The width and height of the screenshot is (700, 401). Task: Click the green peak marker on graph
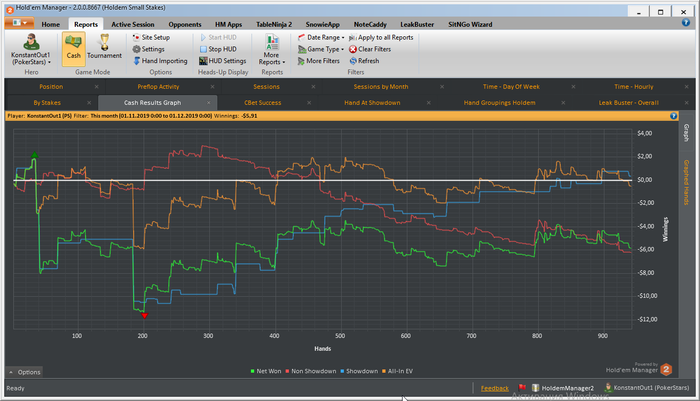tap(34, 155)
